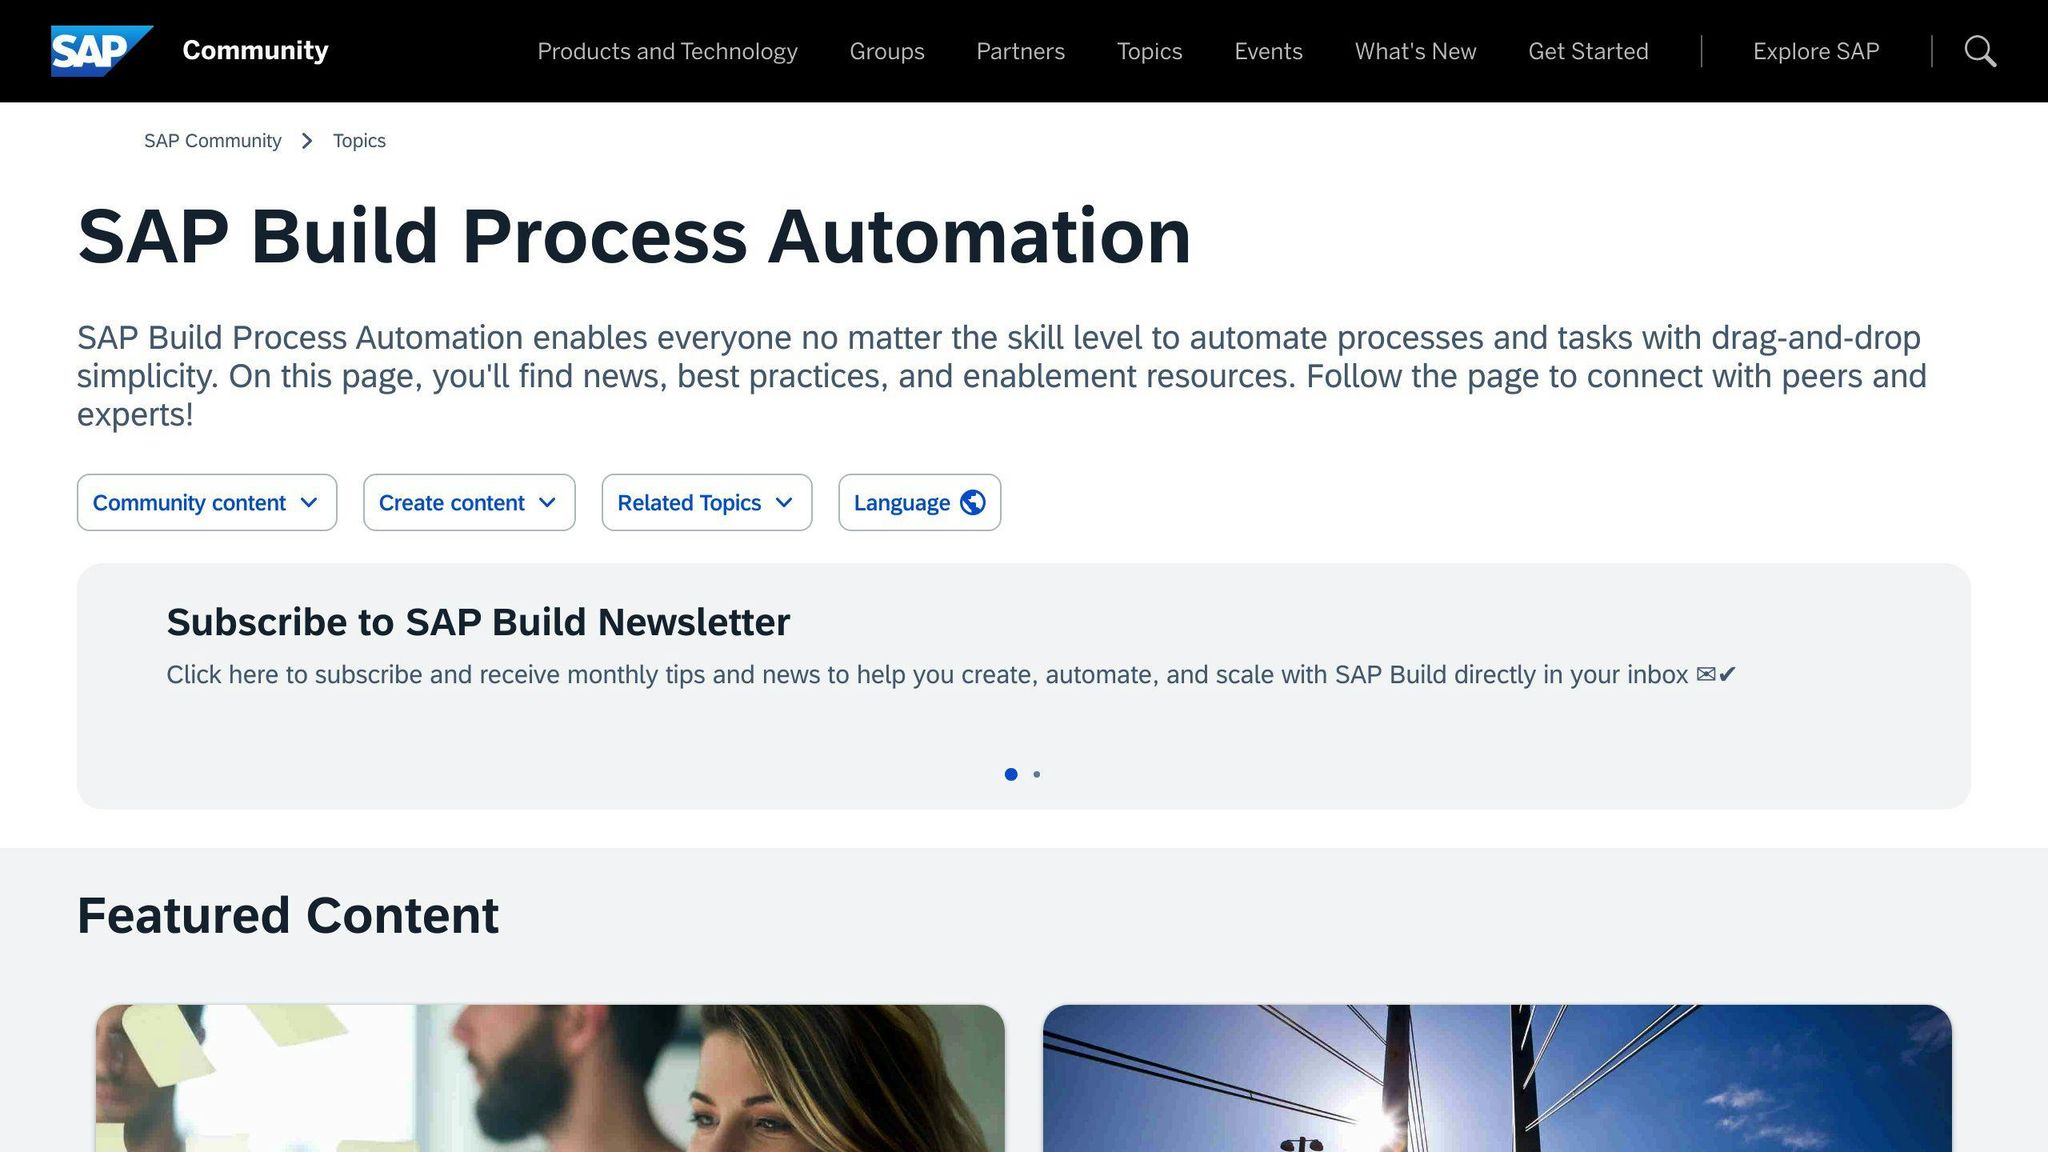Screen dimensions: 2048x1152
Task: Open Products and Technology menu
Action: [667, 51]
